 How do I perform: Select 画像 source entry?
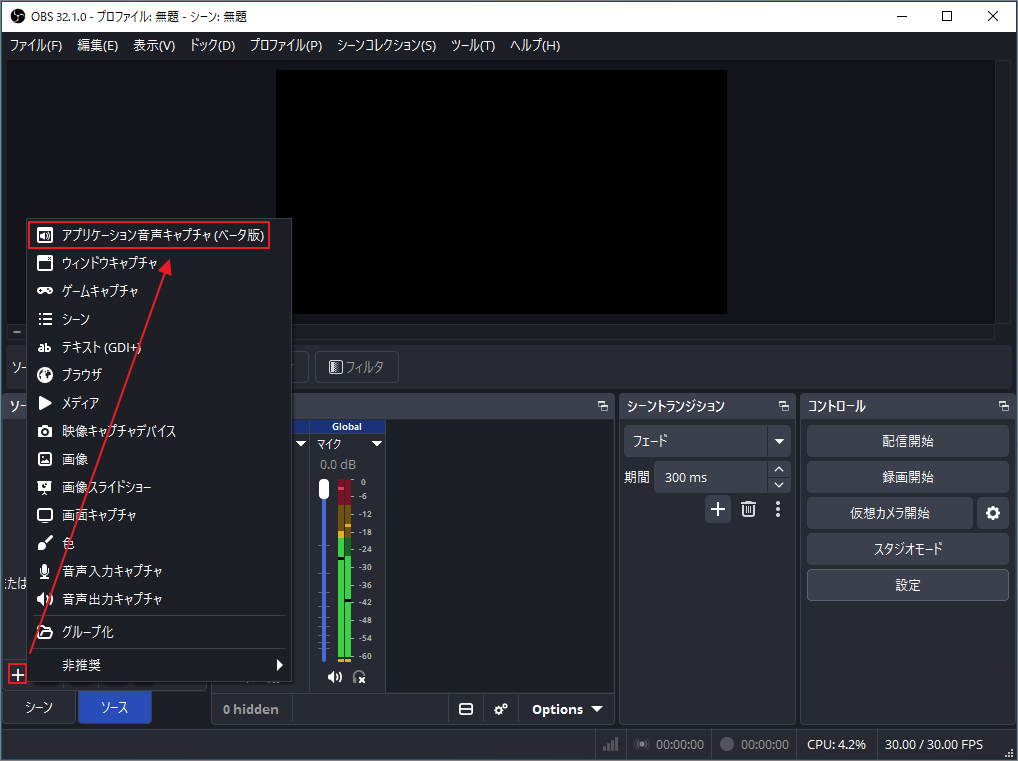[x=159, y=459]
